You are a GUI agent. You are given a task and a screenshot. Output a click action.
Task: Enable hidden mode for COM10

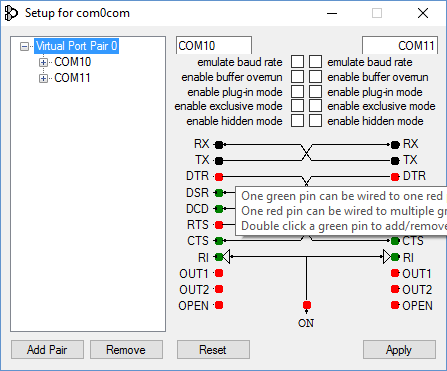[297, 121]
